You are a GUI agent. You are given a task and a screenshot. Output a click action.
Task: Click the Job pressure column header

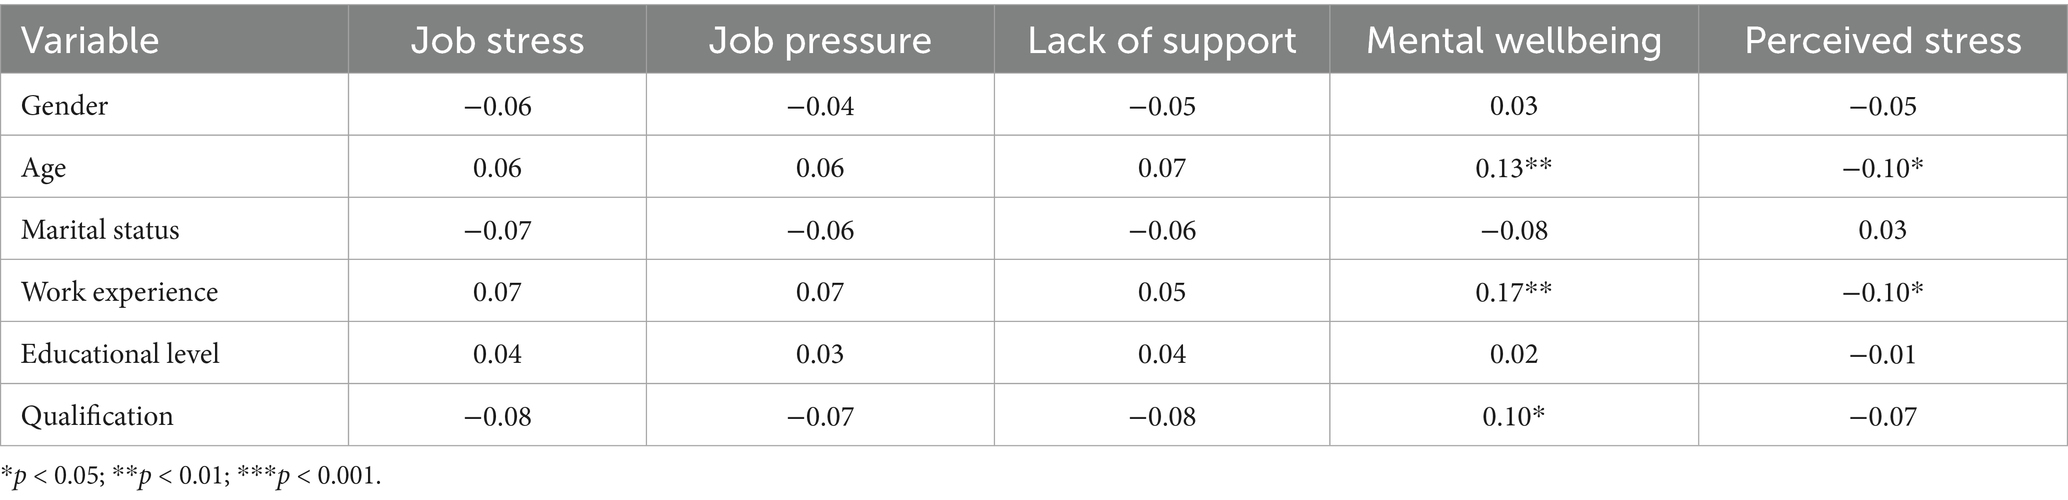(820, 41)
